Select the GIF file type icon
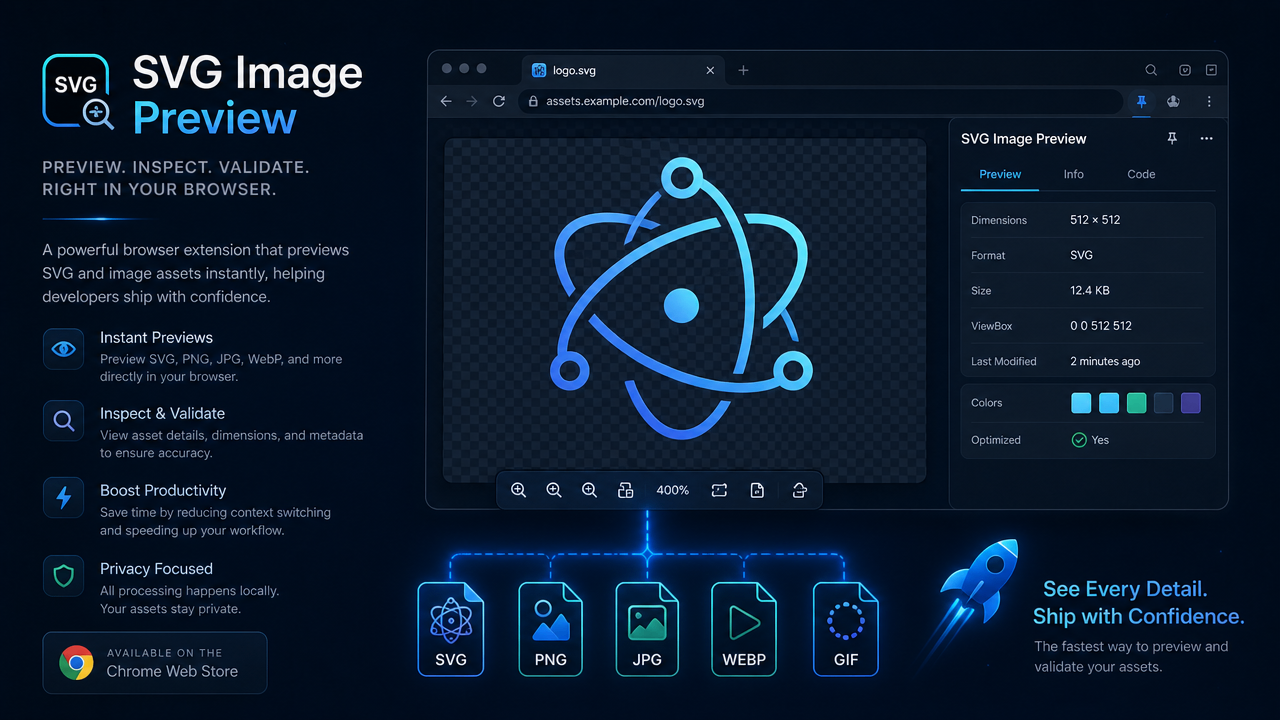The image size is (1280, 720). pyautogui.click(x=846, y=629)
